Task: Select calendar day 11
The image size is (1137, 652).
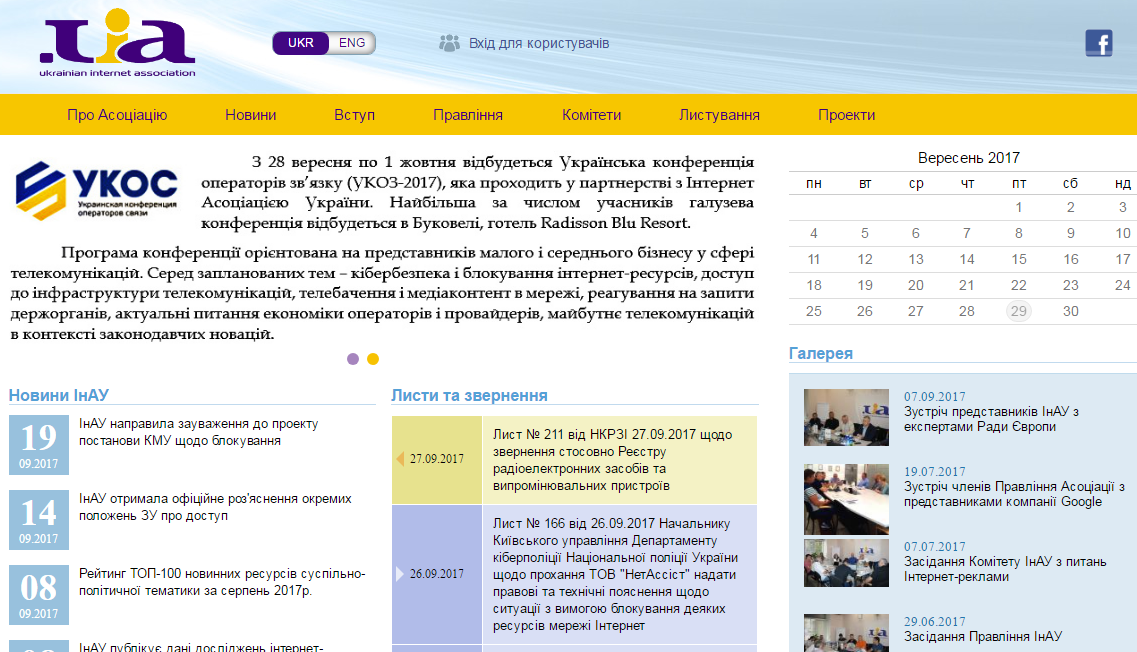Action: [814, 260]
